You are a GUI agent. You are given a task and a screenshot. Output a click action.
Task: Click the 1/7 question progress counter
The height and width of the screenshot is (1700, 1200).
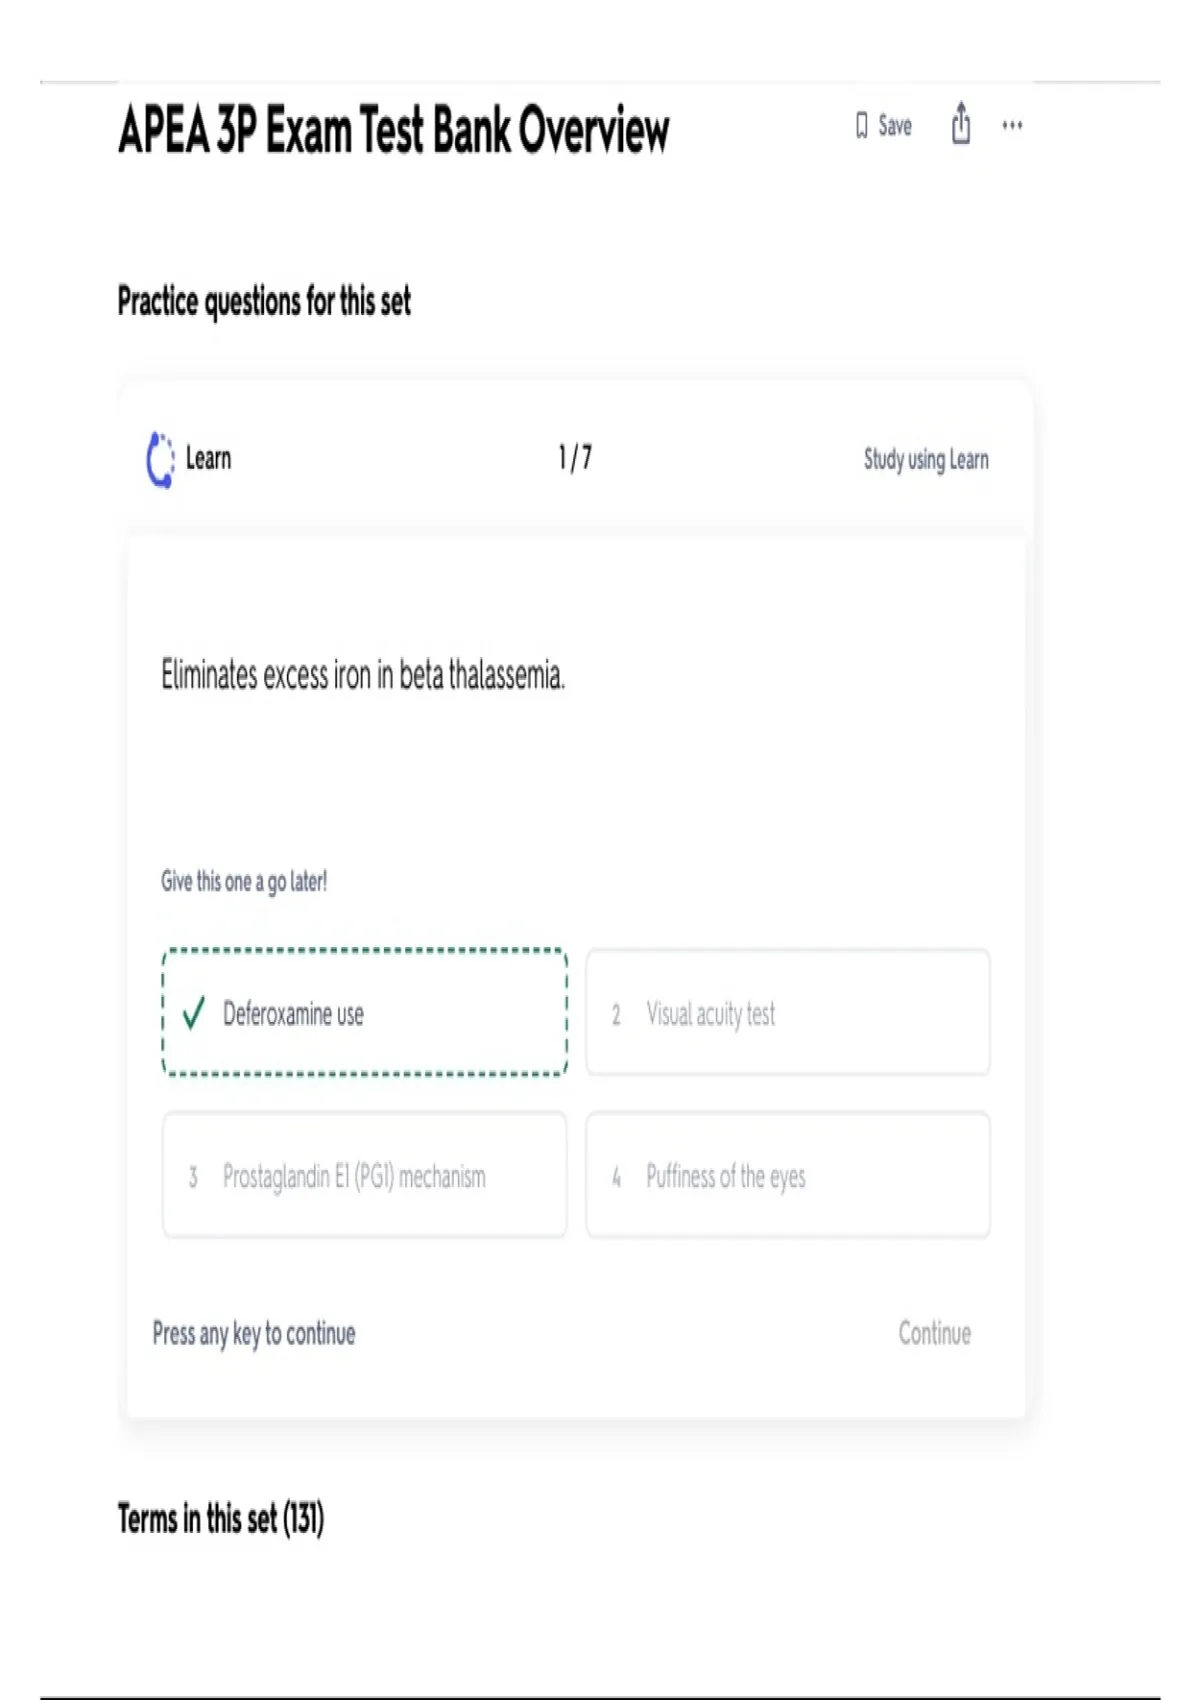[x=575, y=458]
